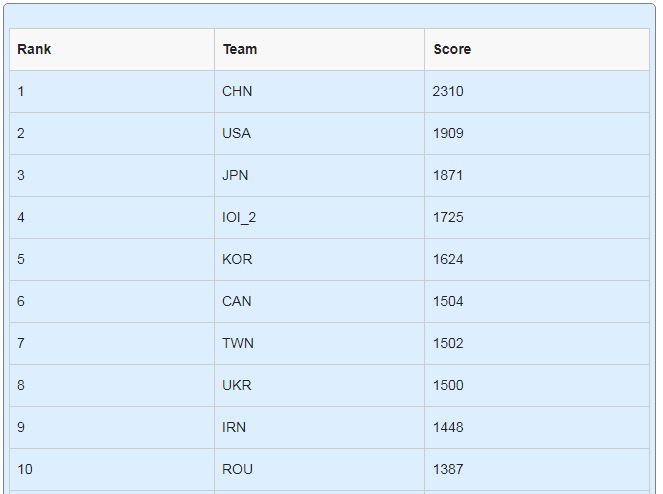
Task: Click the score 1909 cell
Action: (537, 133)
